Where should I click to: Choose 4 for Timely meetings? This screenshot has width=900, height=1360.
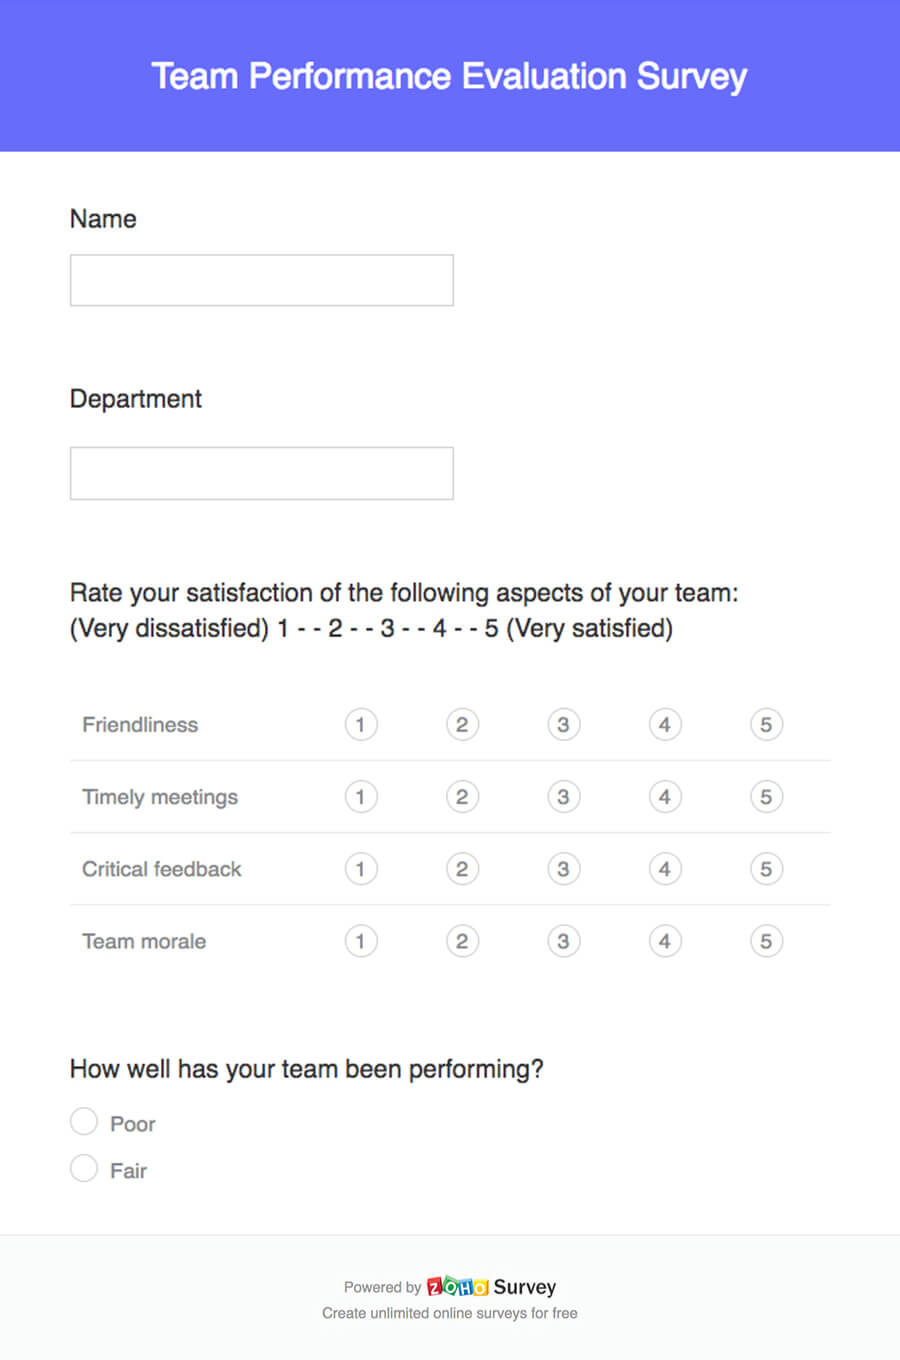coord(665,797)
